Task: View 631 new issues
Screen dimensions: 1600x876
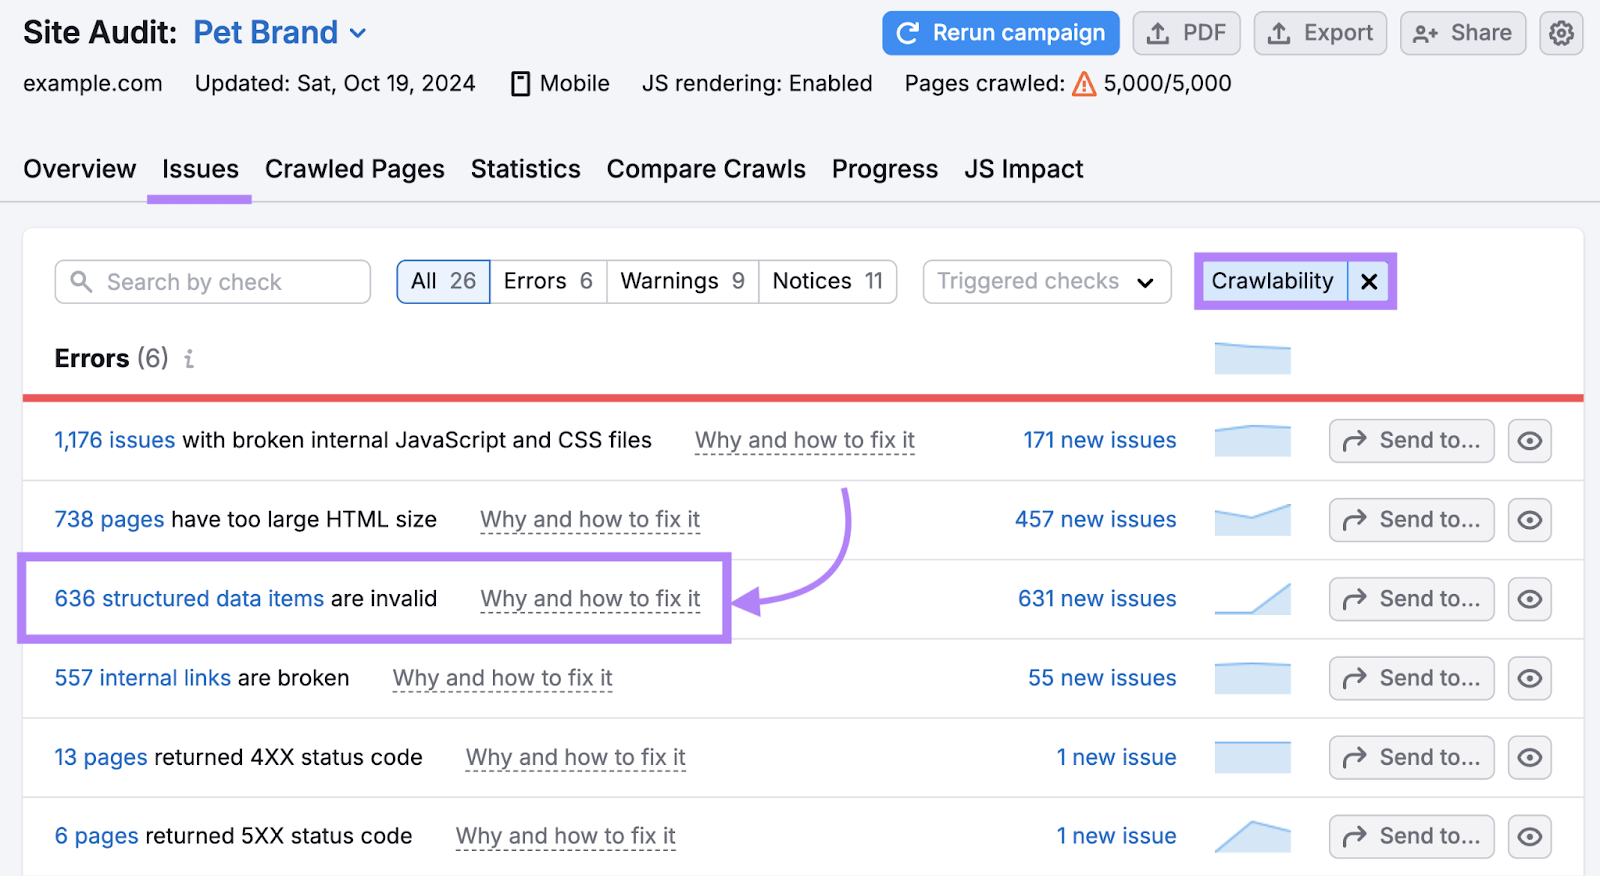Action: pyautogui.click(x=1097, y=599)
